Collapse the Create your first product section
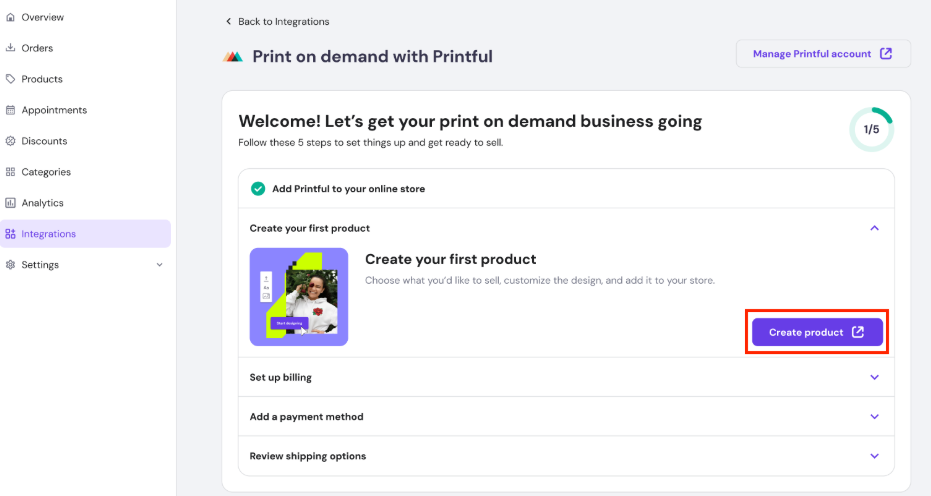The height and width of the screenshot is (496, 931). (x=874, y=228)
